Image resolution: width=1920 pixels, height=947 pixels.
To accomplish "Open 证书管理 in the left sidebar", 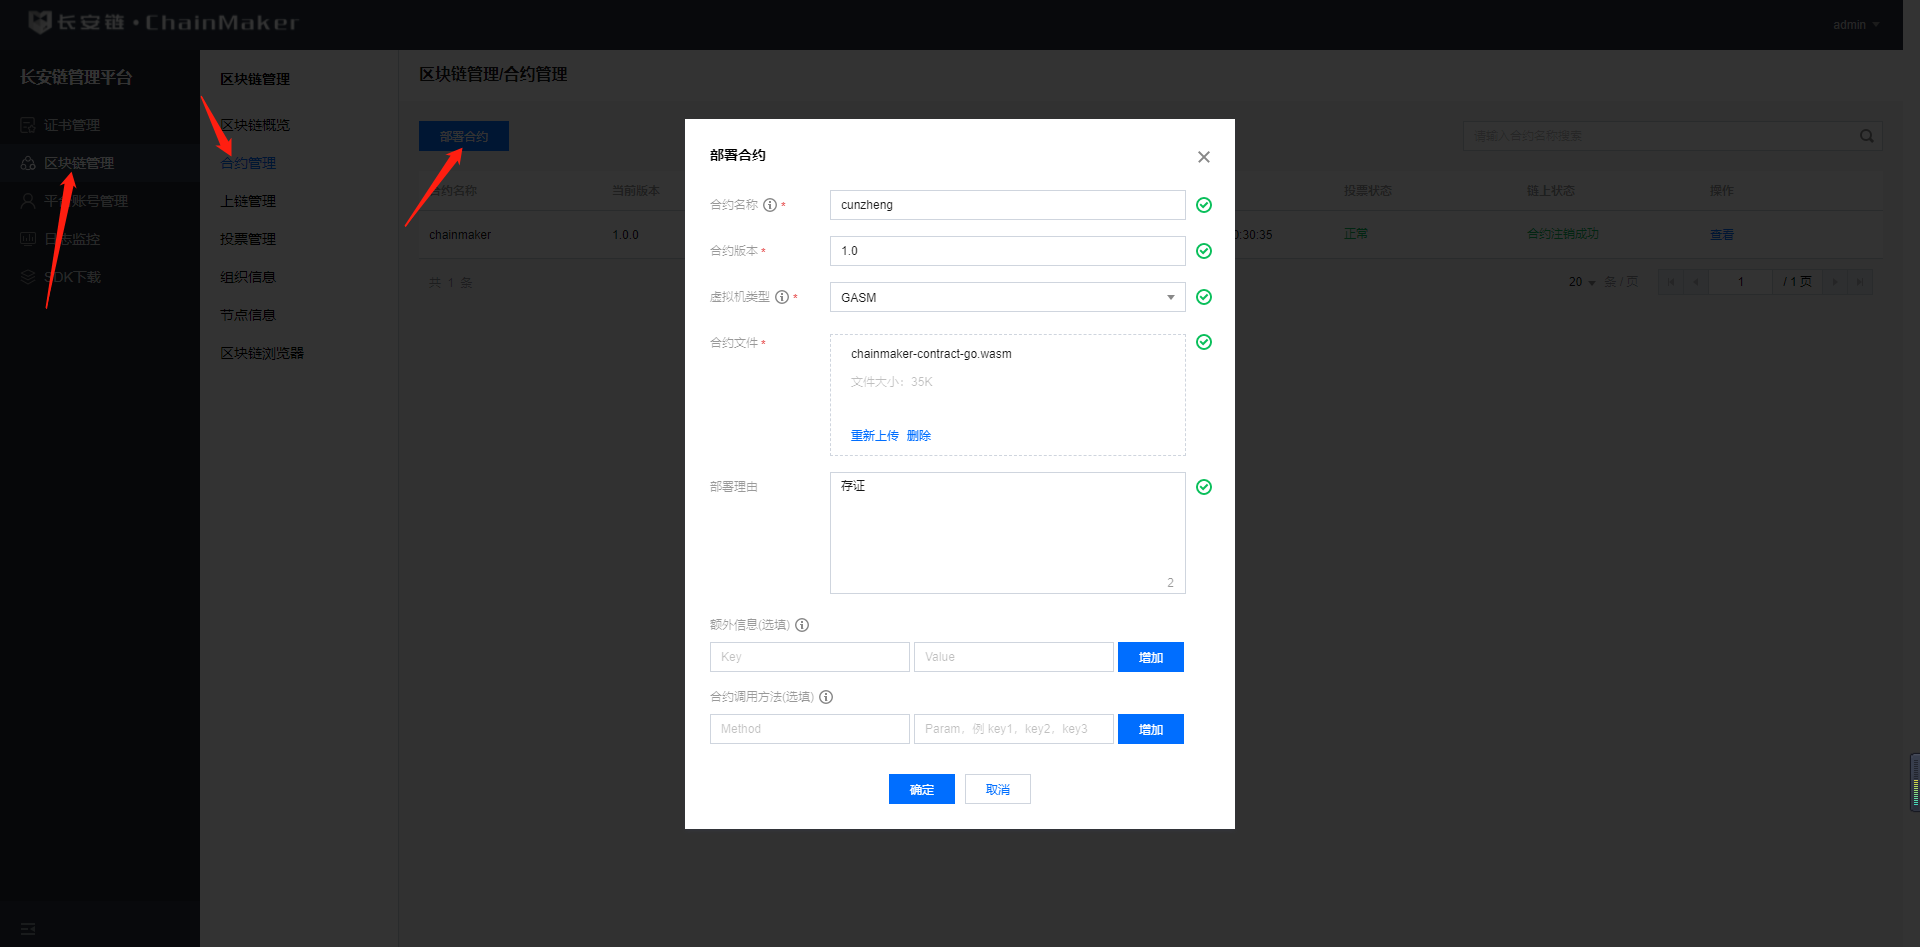I will [x=71, y=125].
